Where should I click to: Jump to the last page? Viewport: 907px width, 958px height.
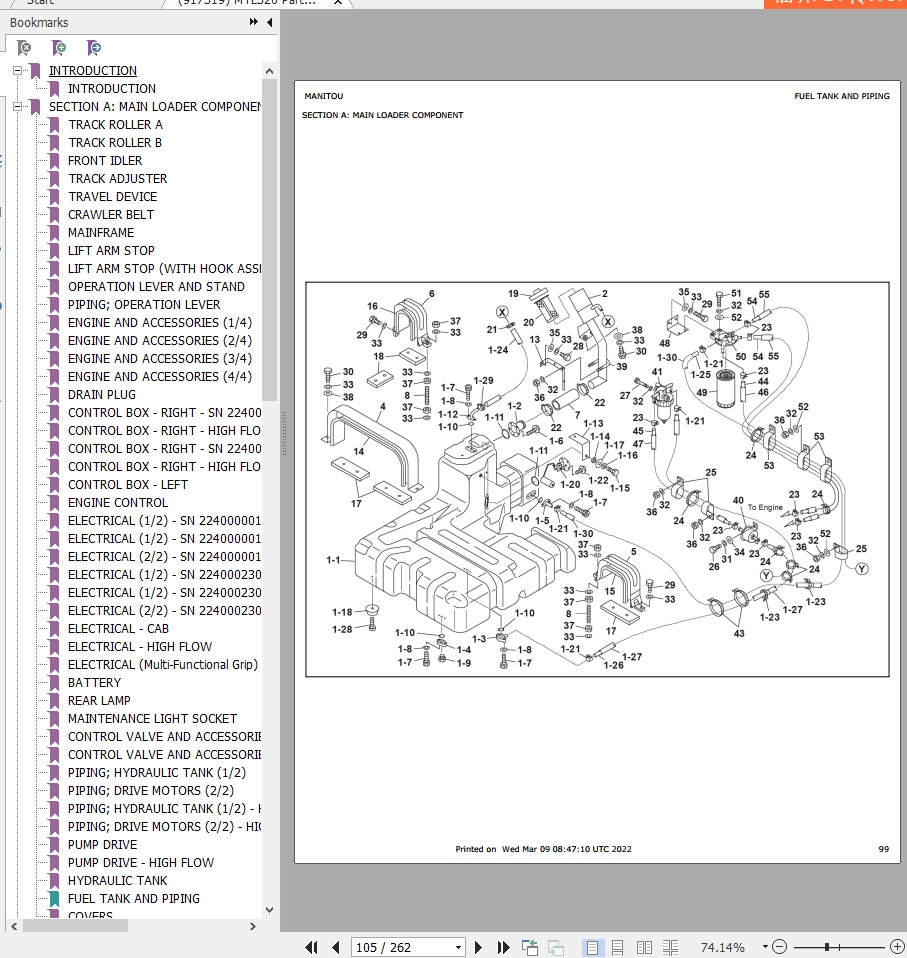(x=504, y=947)
